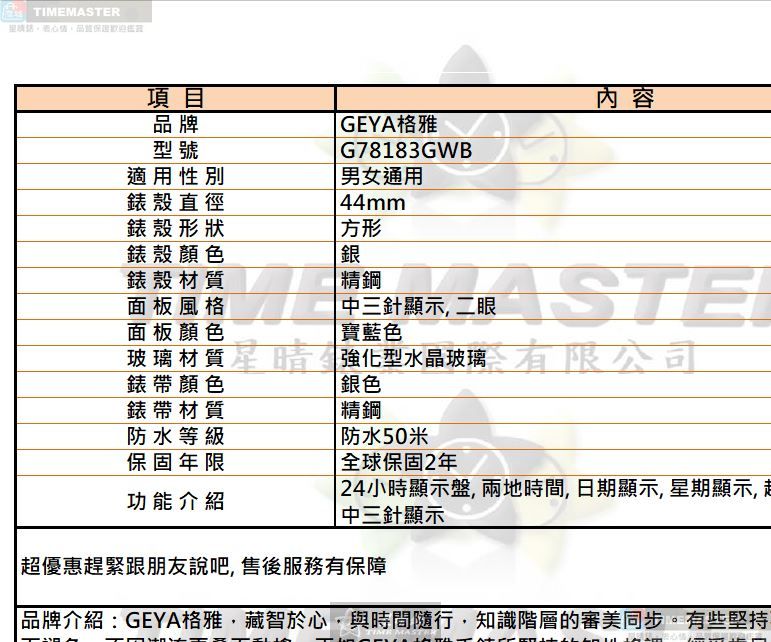
Task: Select the 全球保固2年 warranty value
Action: [x=399, y=463]
